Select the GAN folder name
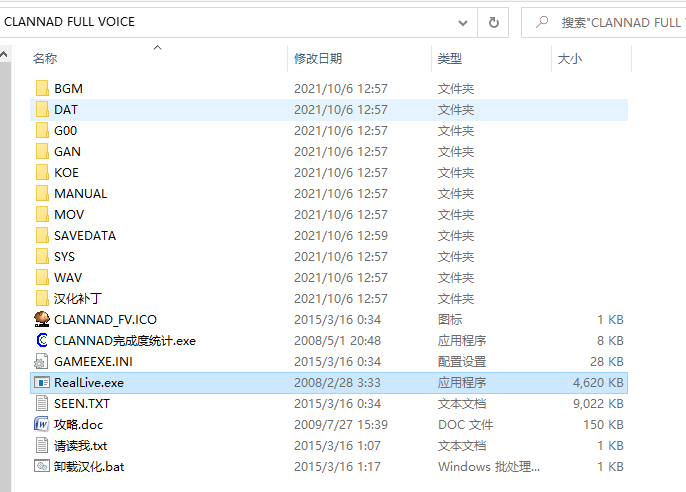Image resolution: width=686 pixels, height=492 pixels. point(67,151)
